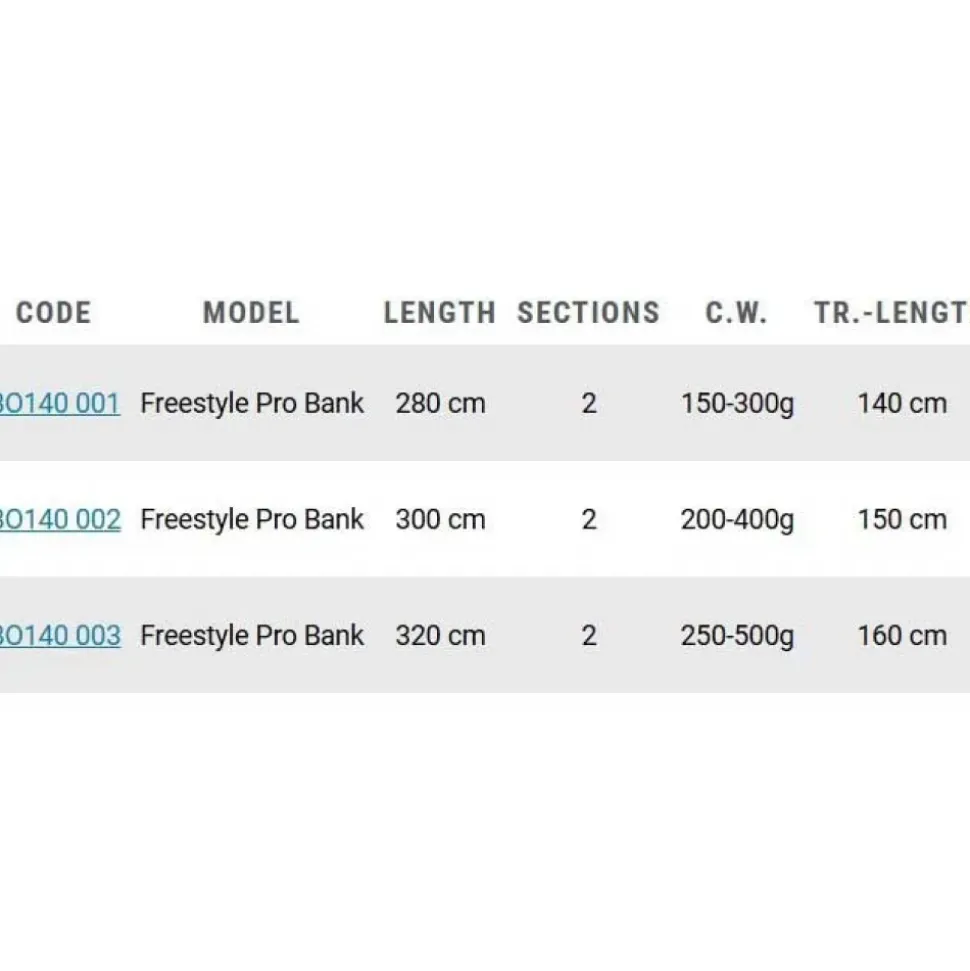Click the 250-500g casting weight cell
The image size is (970, 971).
[x=737, y=636]
